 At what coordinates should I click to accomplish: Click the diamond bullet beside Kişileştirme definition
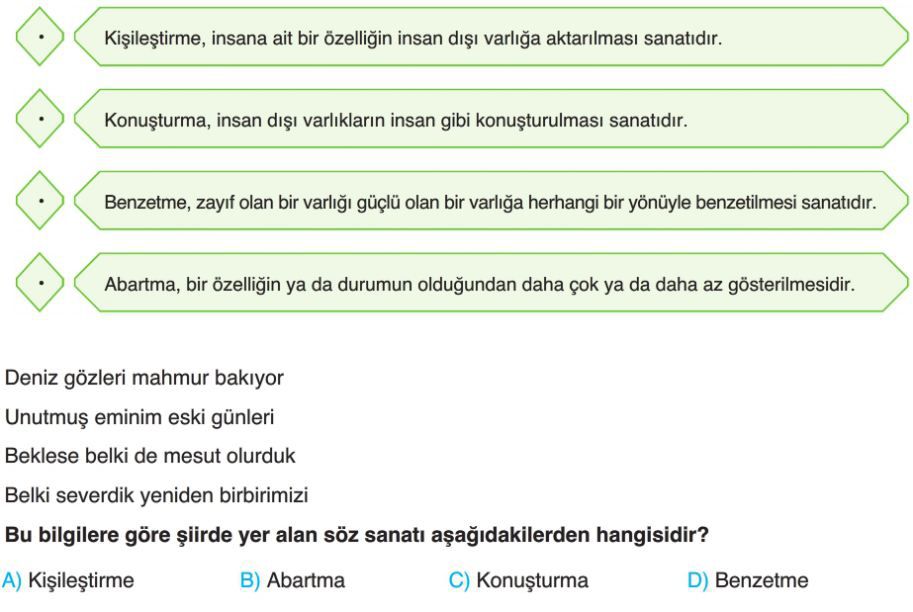[x=40, y=37]
